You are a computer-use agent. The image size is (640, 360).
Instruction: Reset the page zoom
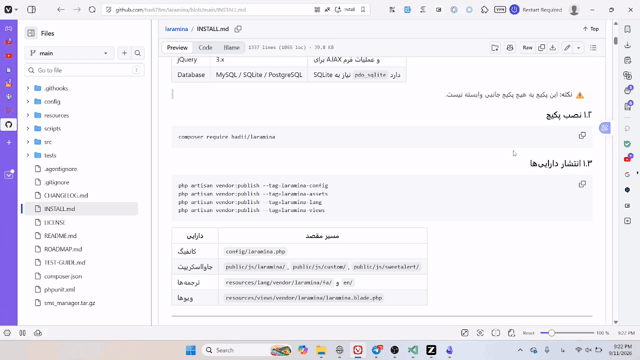[x=529, y=333]
